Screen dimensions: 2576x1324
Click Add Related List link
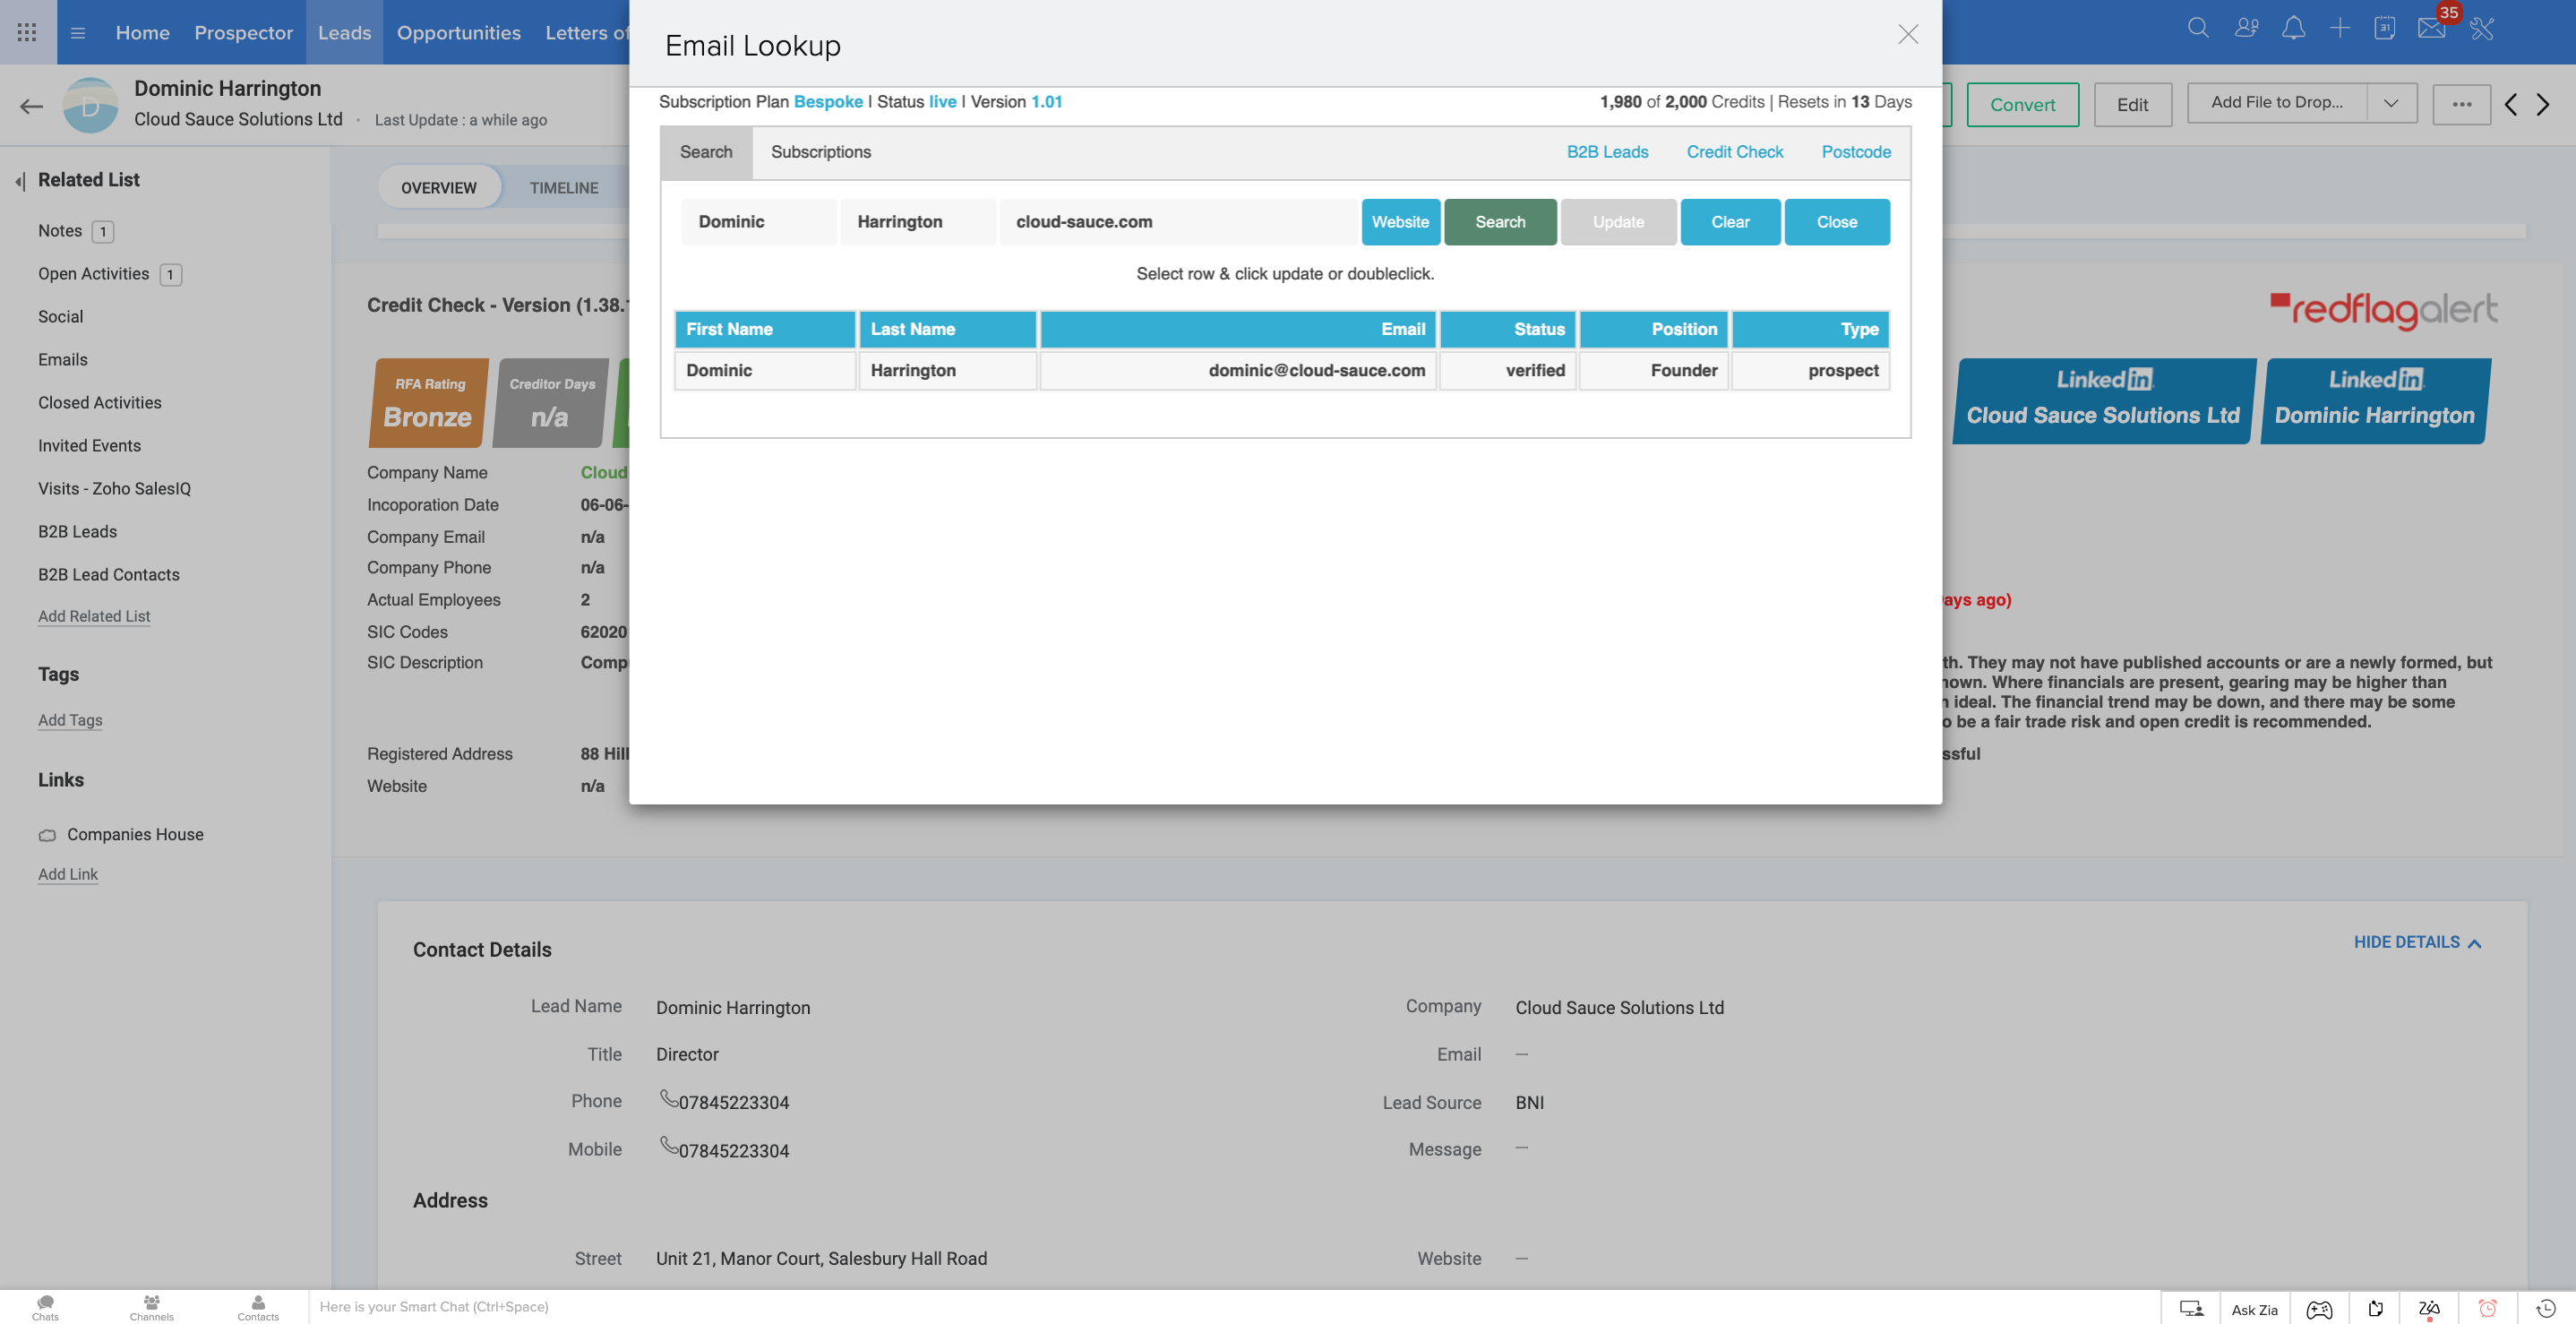click(94, 617)
